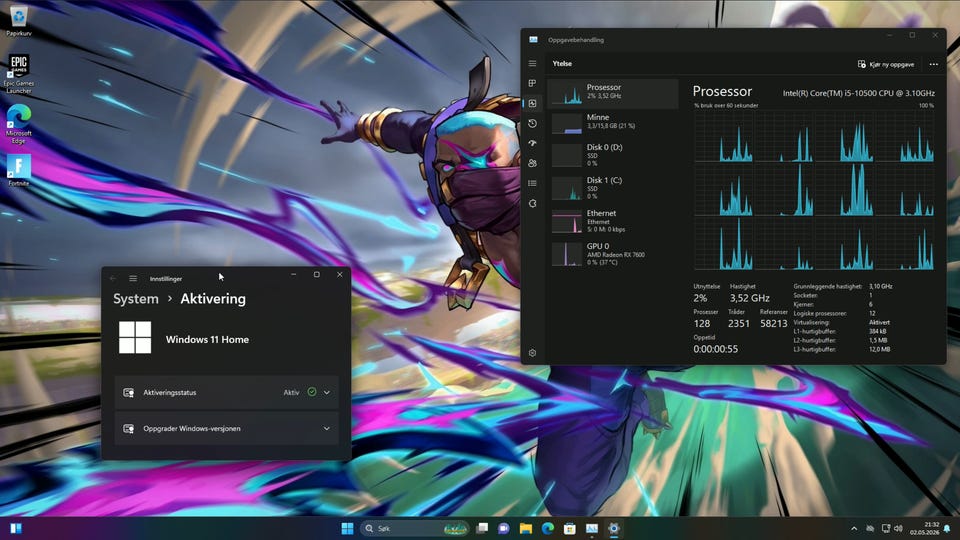Expand 'Oppgrader Windows-versjonen' chevron

(x=327, y=429)
